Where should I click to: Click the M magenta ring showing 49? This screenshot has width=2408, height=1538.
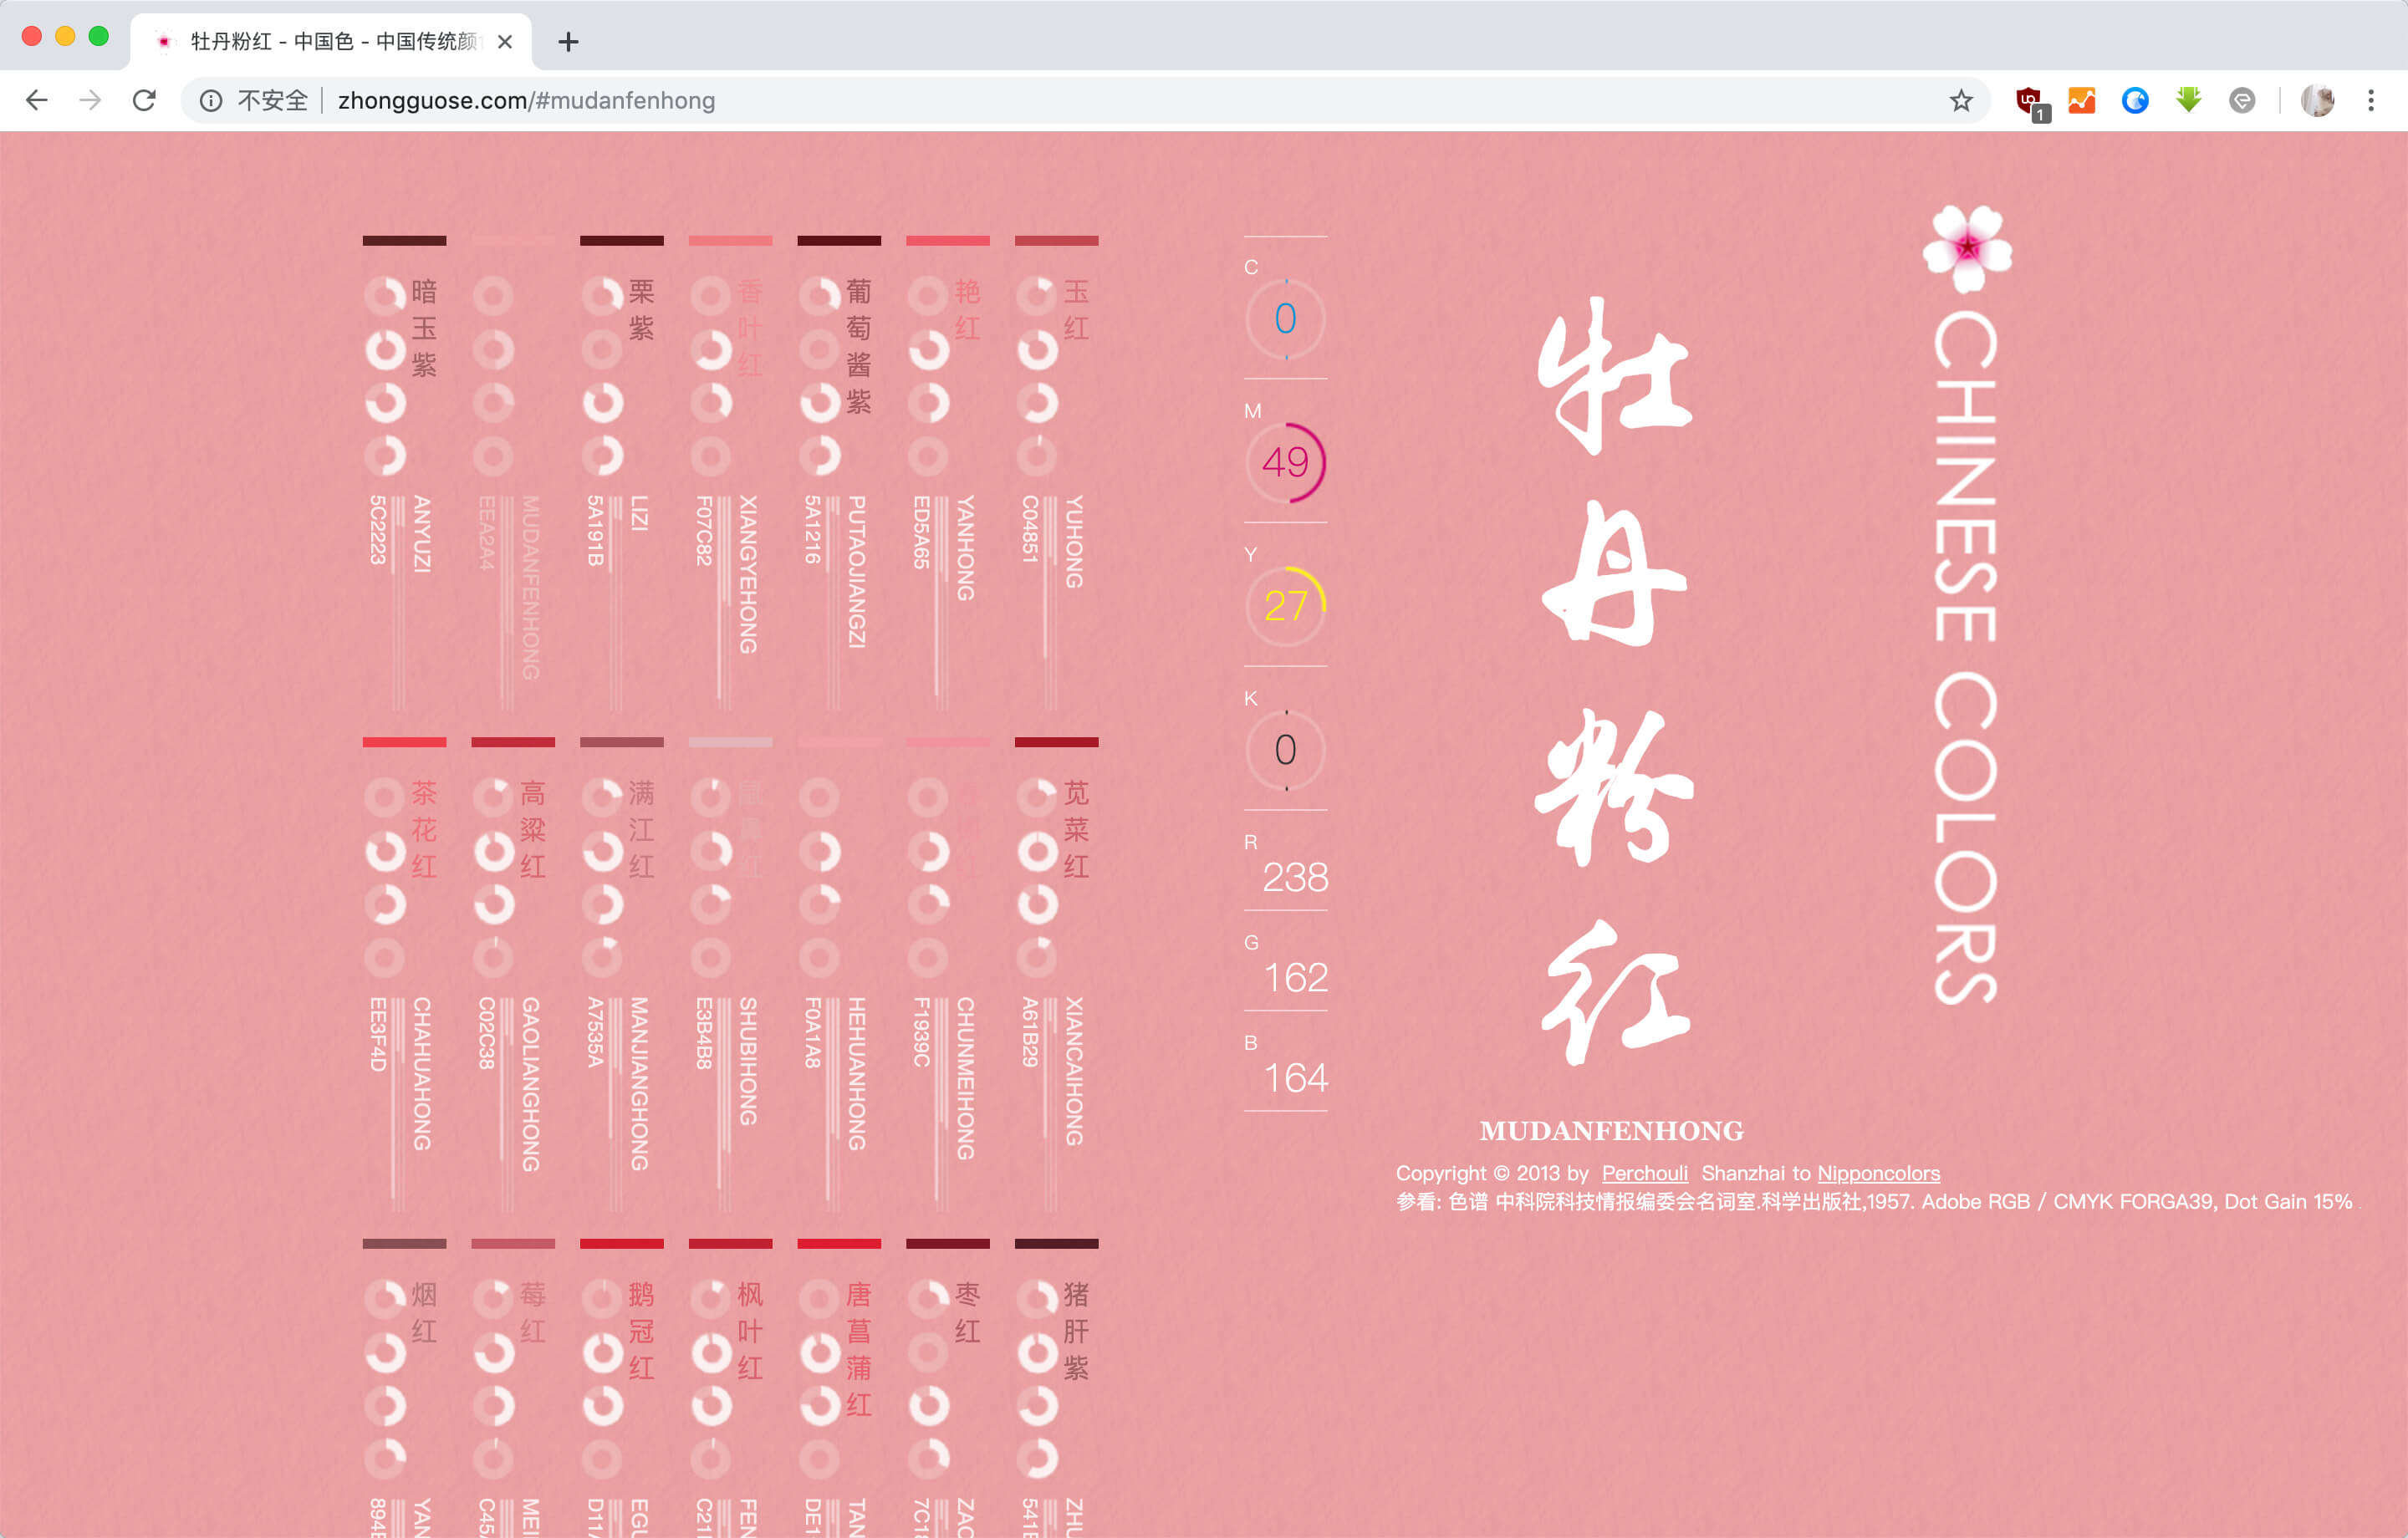point(1285,462)
